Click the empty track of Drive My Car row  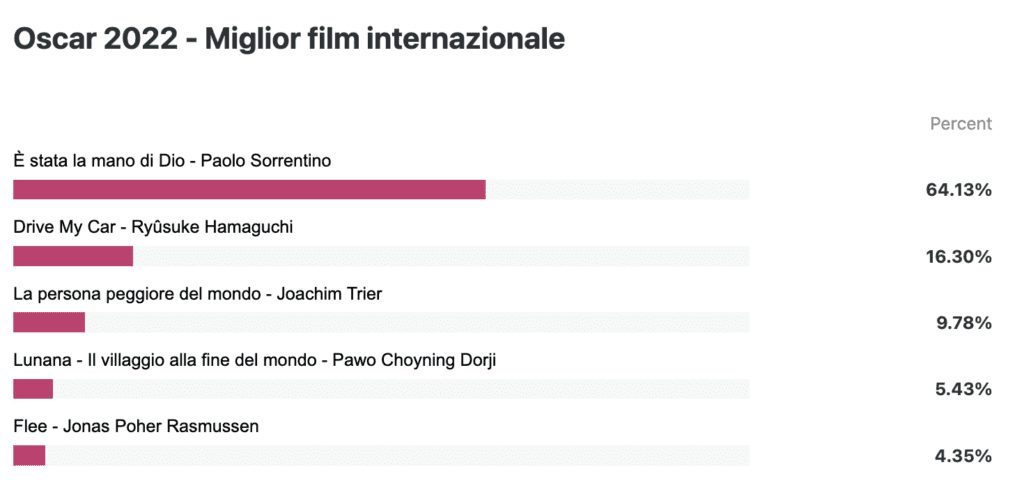(441, 256)
